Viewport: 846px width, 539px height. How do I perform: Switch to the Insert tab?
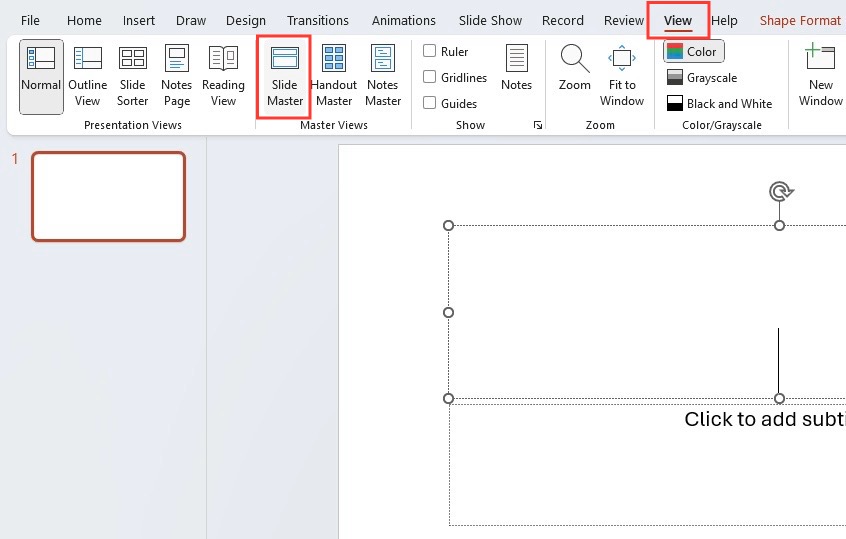pos(139,21)
